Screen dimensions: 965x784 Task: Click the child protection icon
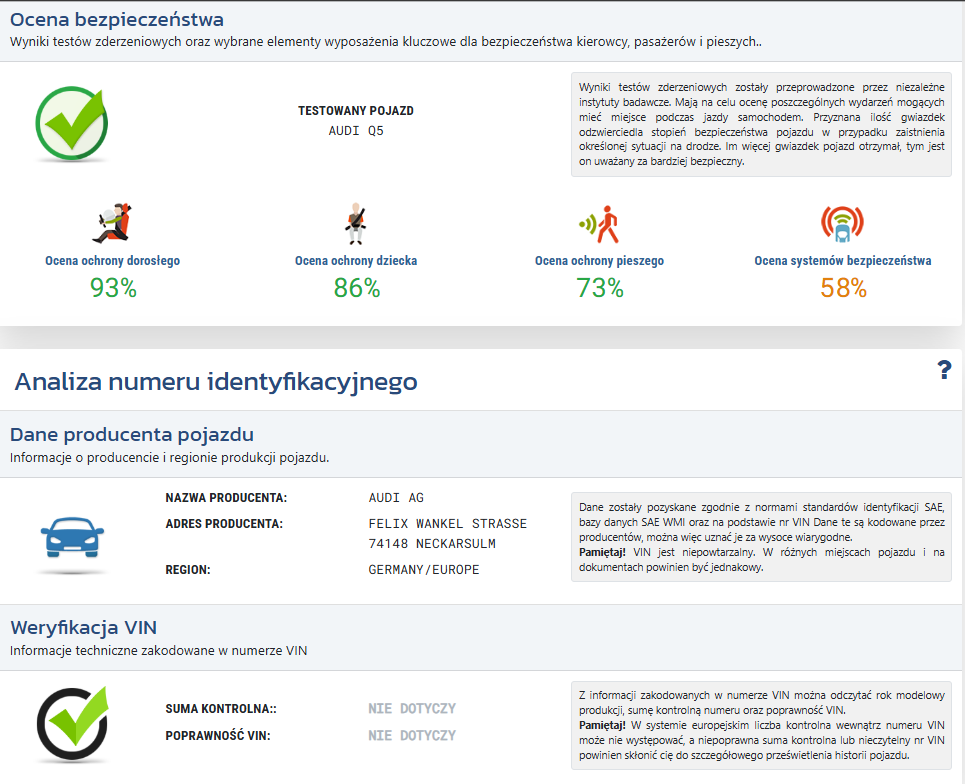click(x=355, y=224)
